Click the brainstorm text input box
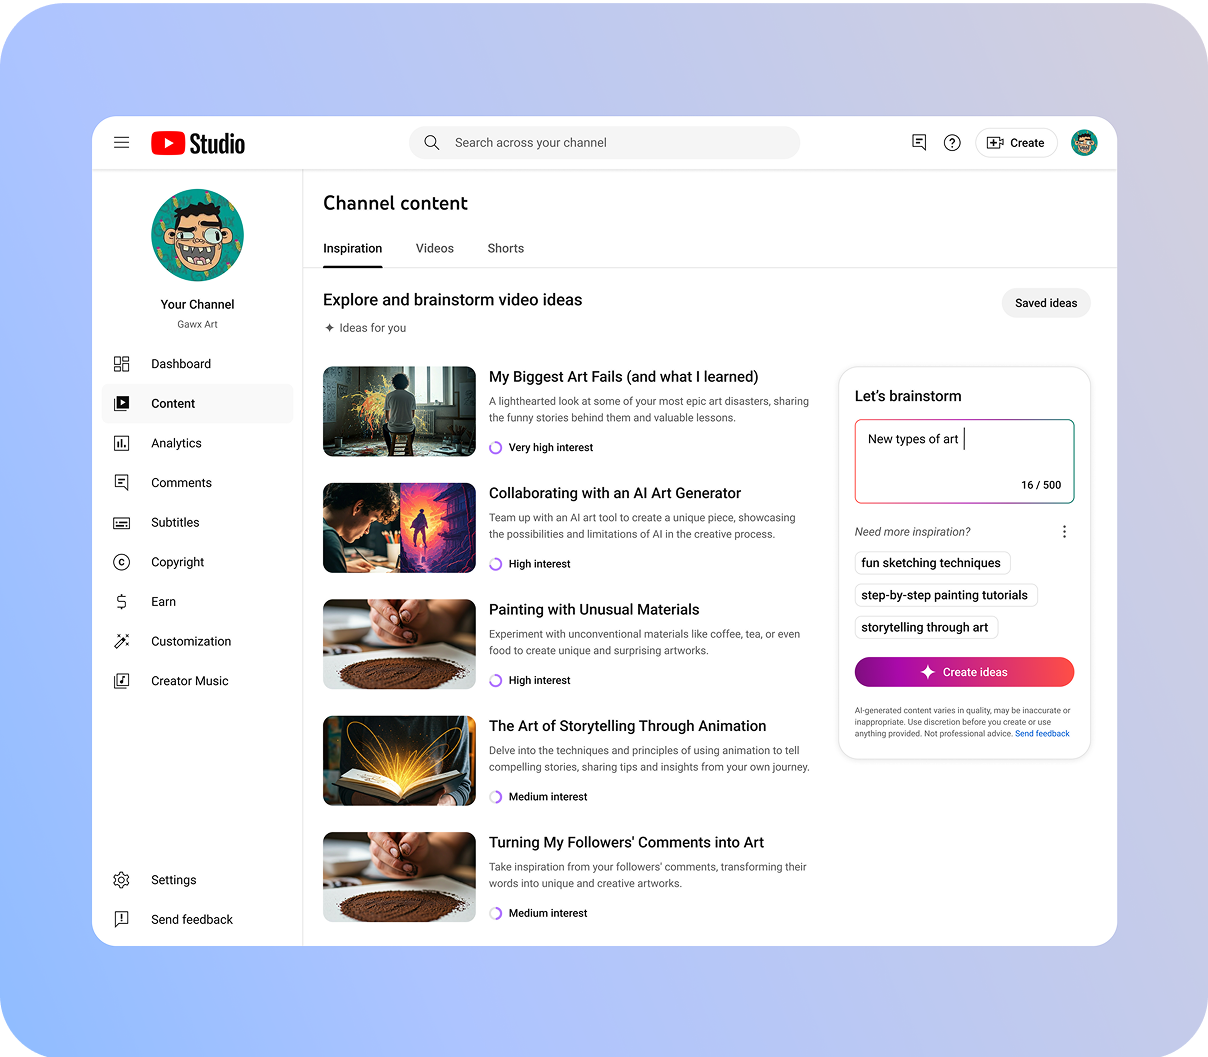 click(x=963, y=461)
